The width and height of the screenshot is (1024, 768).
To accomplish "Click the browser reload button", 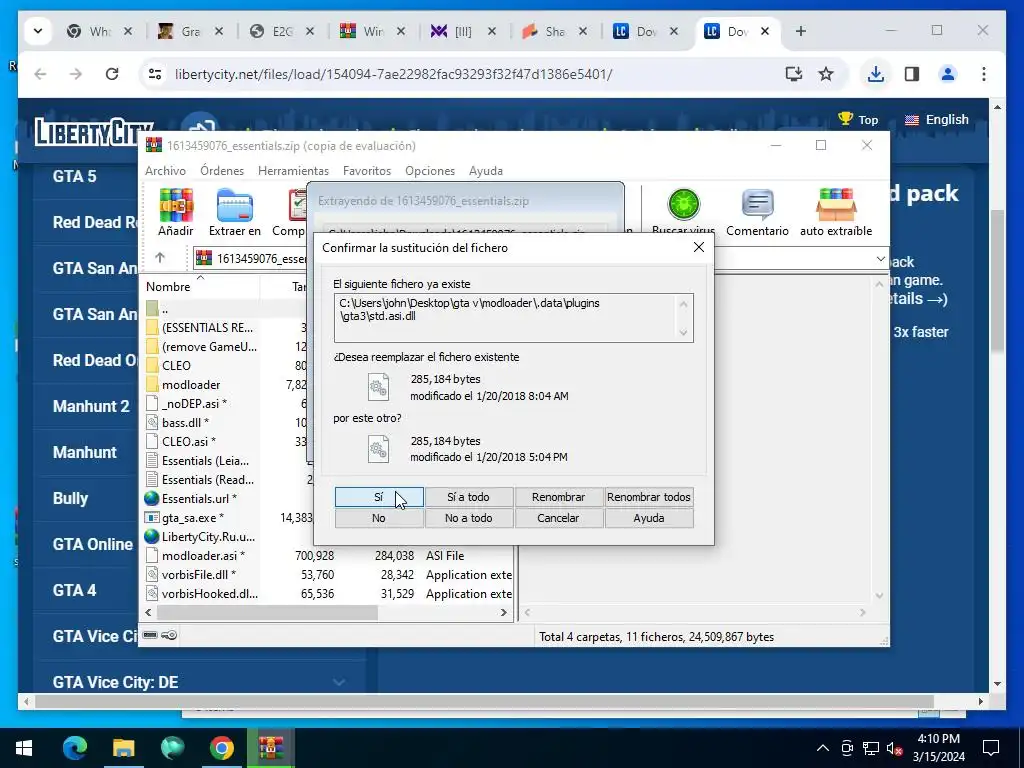I will click(x=112, y=74).
